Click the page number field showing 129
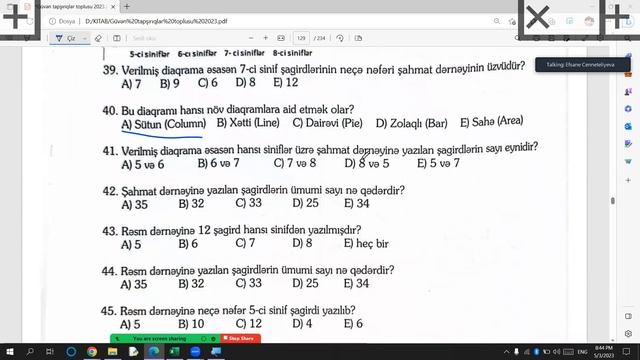This screenshot has height=360, width=640. (301, 38)
